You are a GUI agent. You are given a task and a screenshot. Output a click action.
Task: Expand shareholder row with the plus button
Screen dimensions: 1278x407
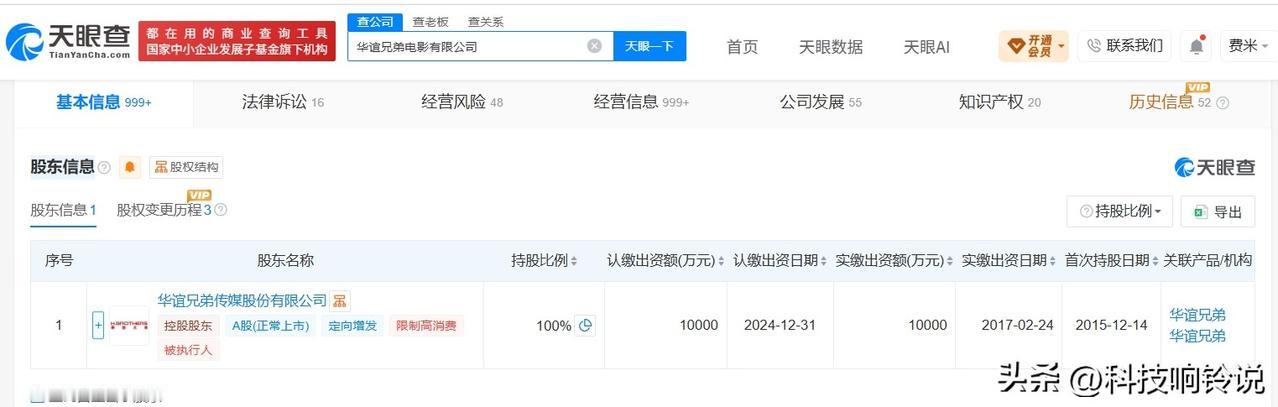pos(98,325)
